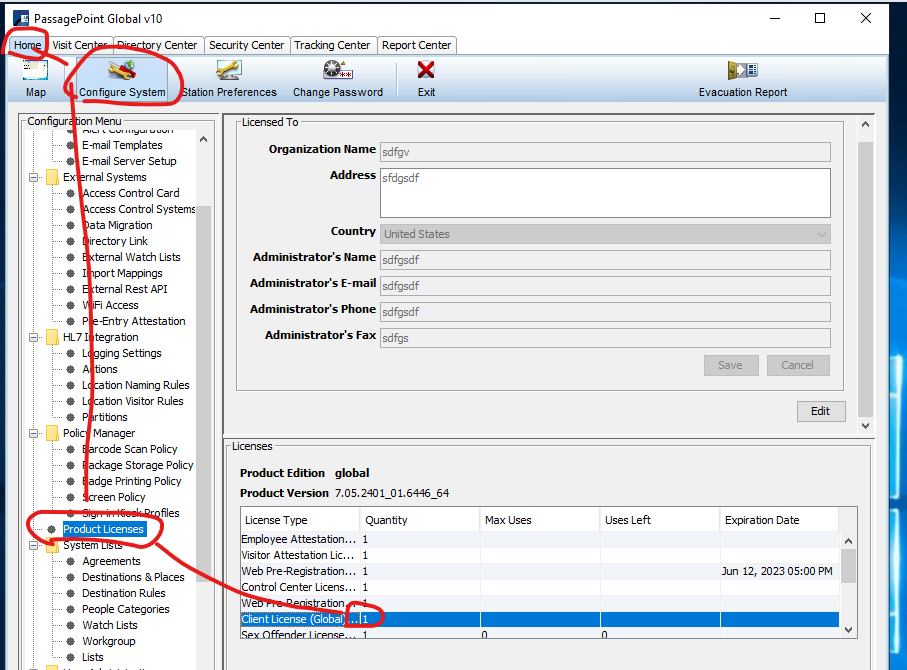The height and width of the screenshot is (670, 907).
Task: Collapse the HL7 Integration tree node
Action: [34, 337]
